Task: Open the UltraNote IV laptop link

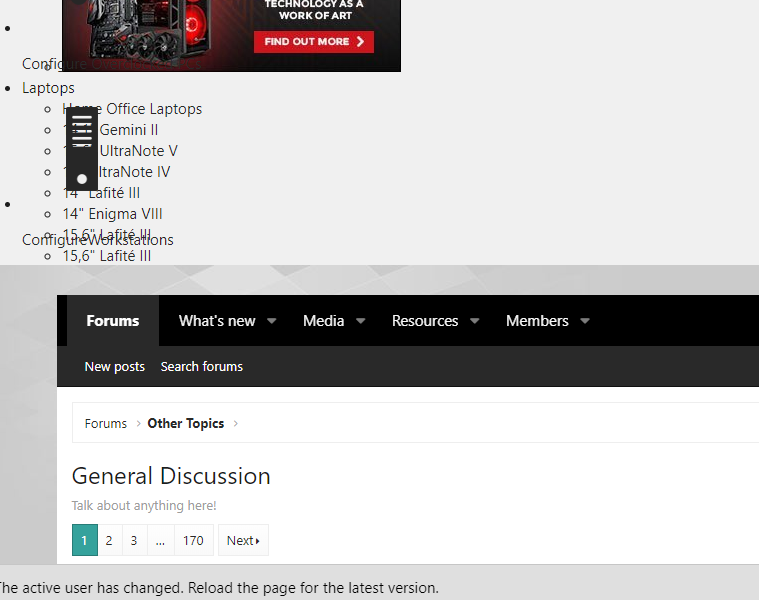Action: click(x=116, y=172)
